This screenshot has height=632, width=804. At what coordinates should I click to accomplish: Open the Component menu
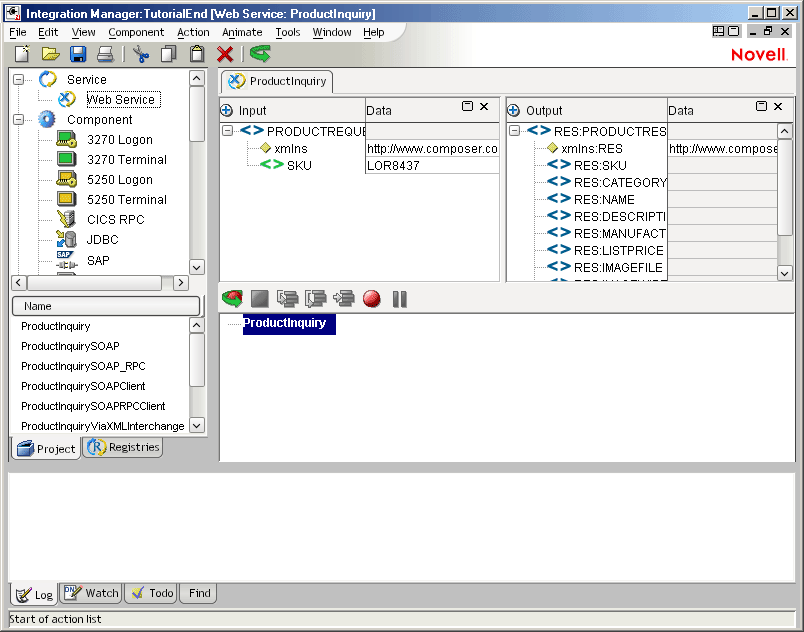click(x=136, y=32)
